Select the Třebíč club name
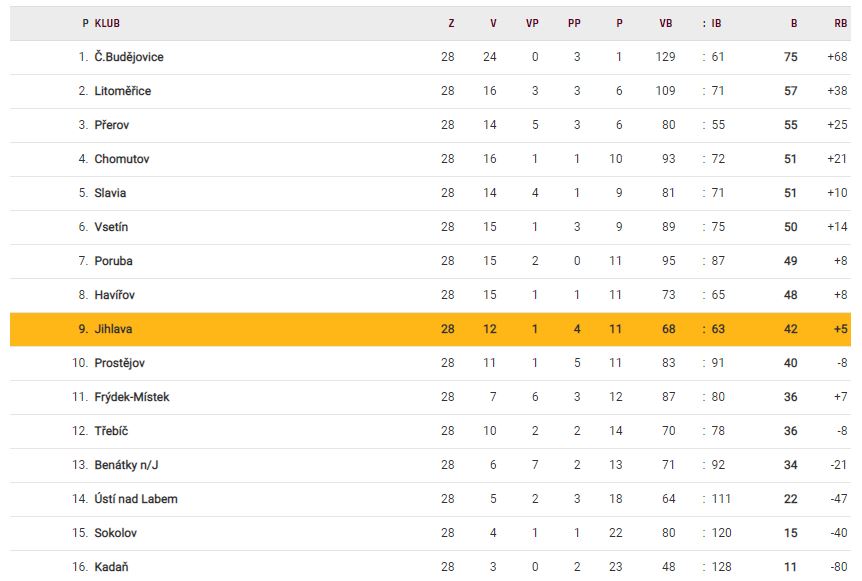The image size is (862, 581). [111, 431]
